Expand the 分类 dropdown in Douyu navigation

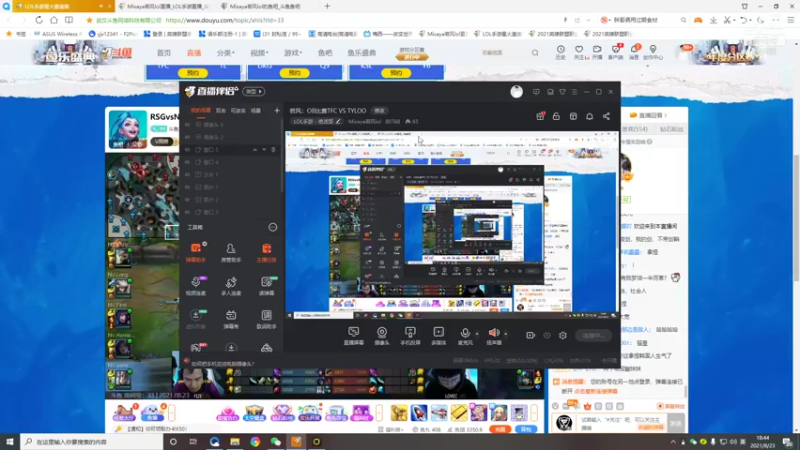pyautogui.click(x=226, y=53)
